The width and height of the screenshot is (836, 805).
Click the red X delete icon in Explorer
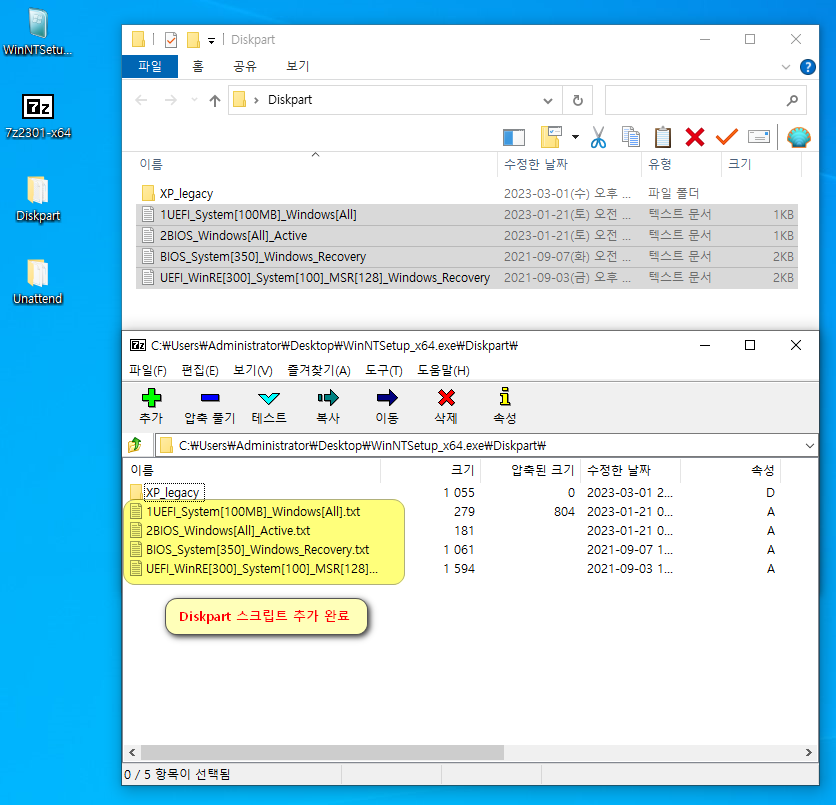(695, 137)
